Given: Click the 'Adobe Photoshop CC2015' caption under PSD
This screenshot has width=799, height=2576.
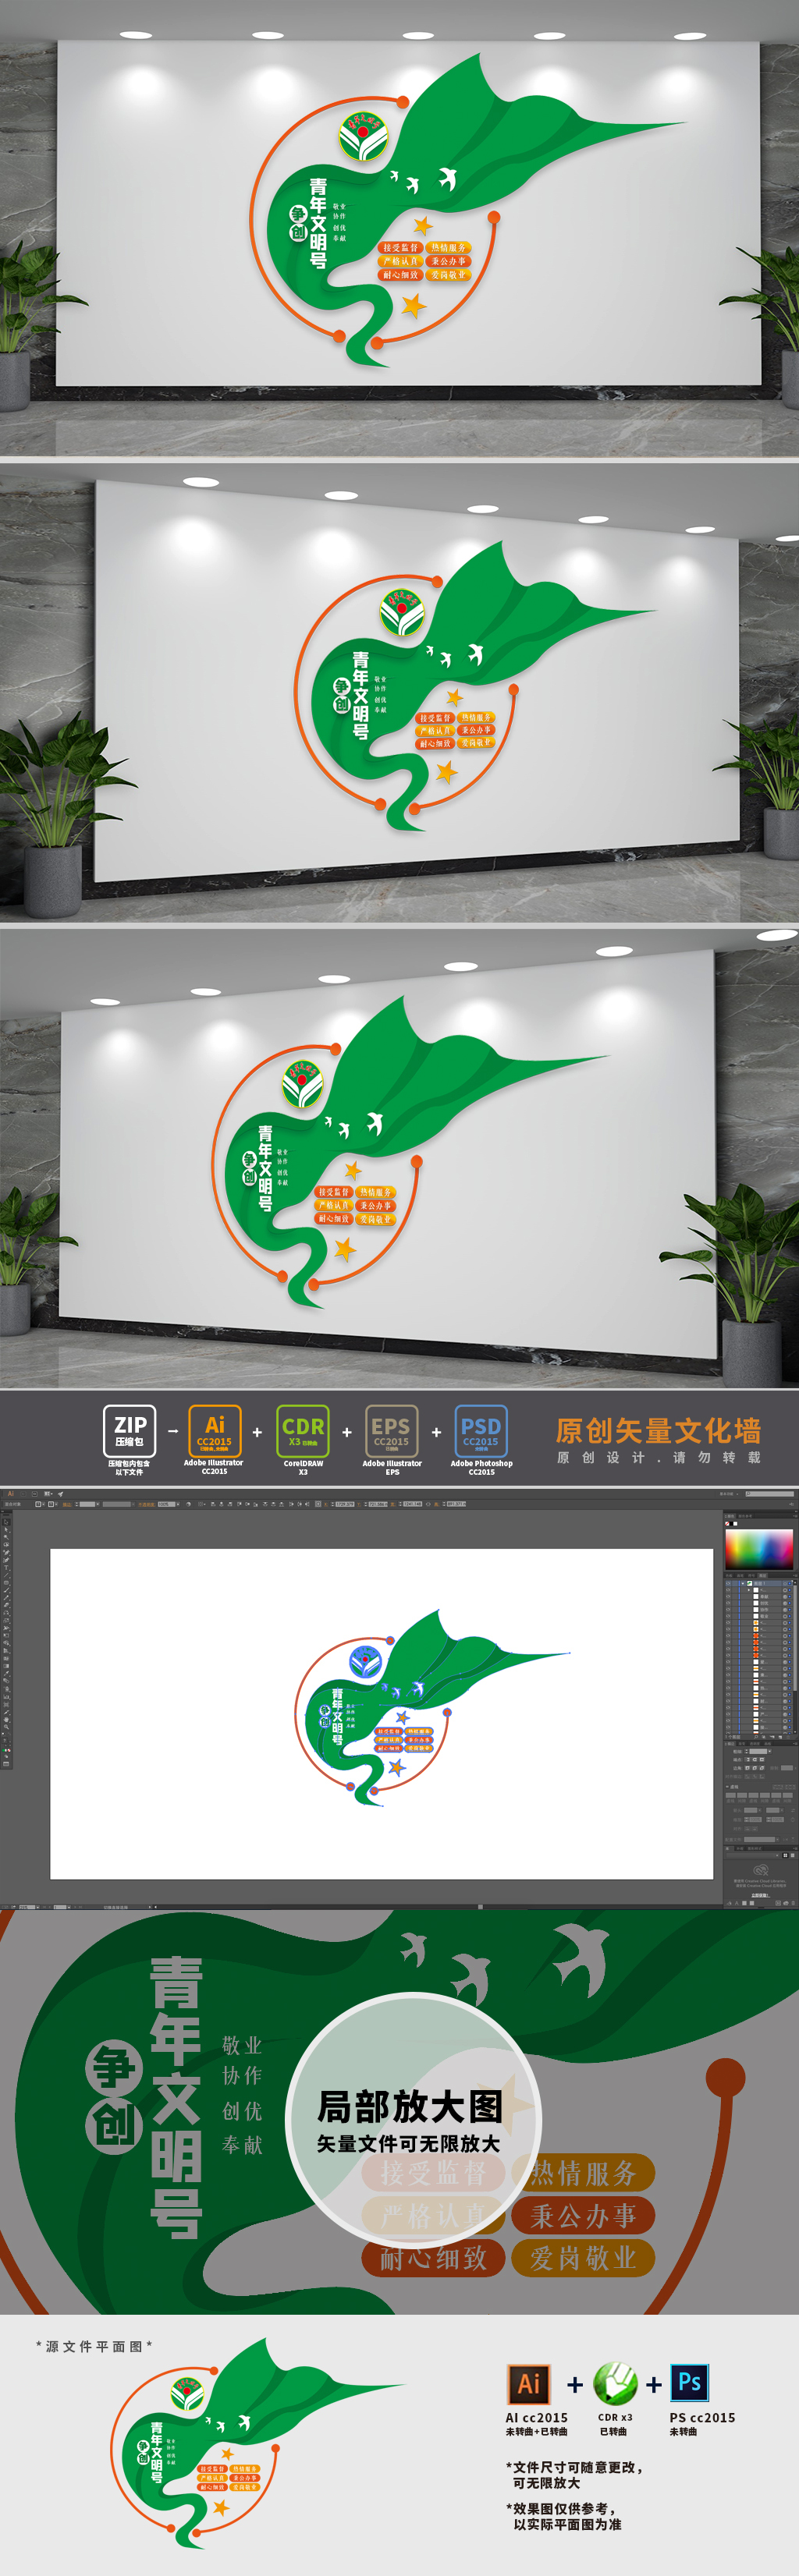Looking at the screenshot, I should [x=481, y=1467].
